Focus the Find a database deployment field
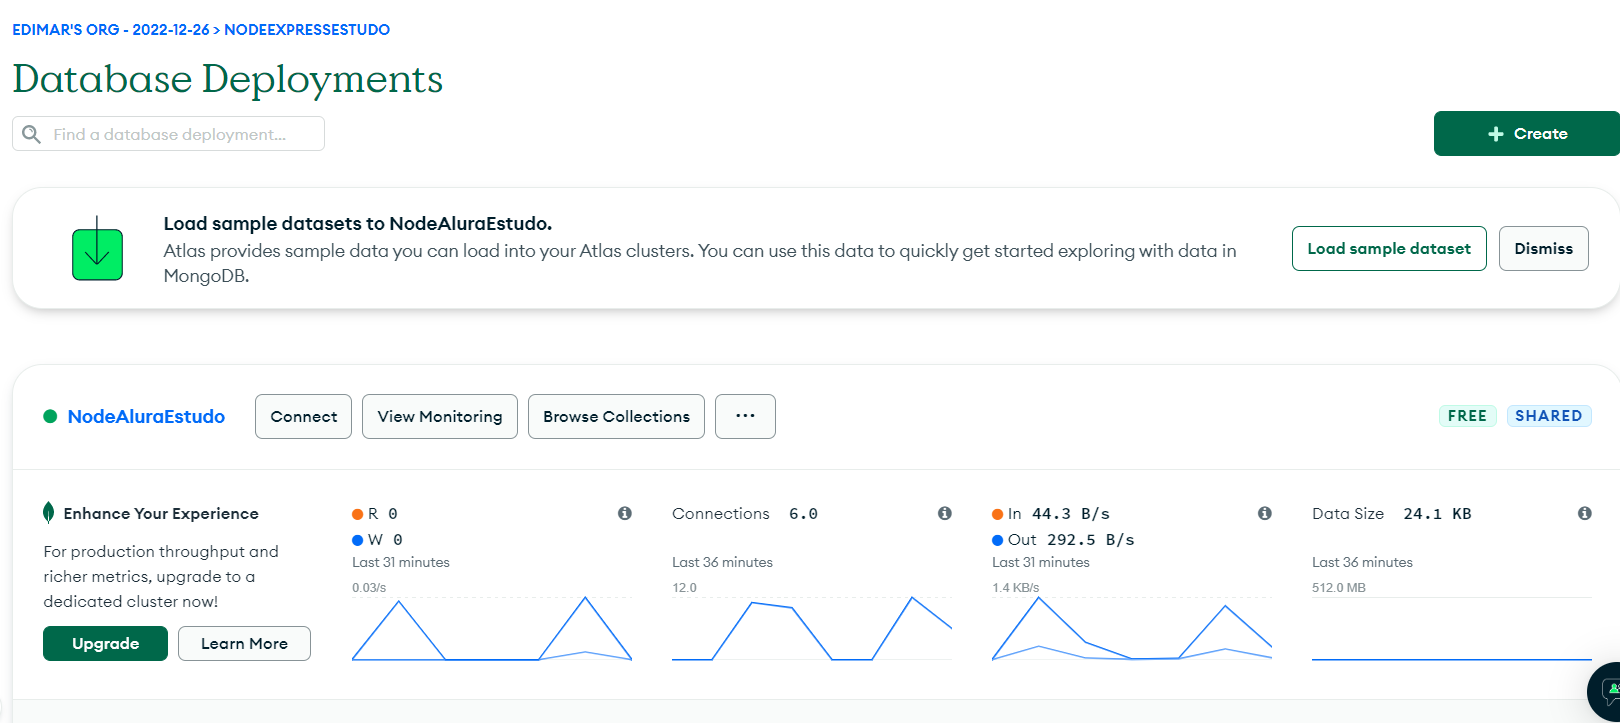This screenshot has width=1620, height=723. point(168,134)
